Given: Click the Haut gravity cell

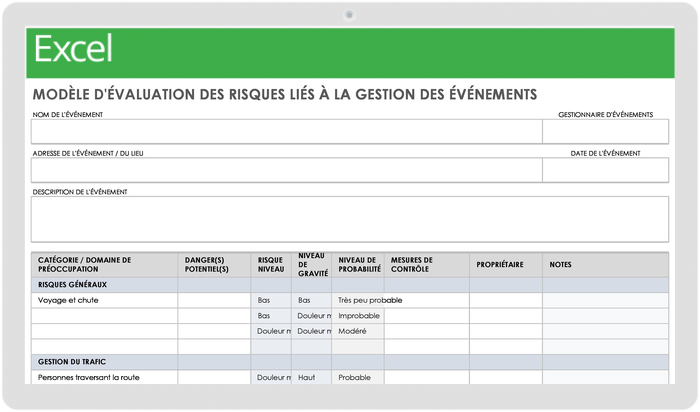Looking at the screenshot, I should pyautogui.click(x=312, y=377).
